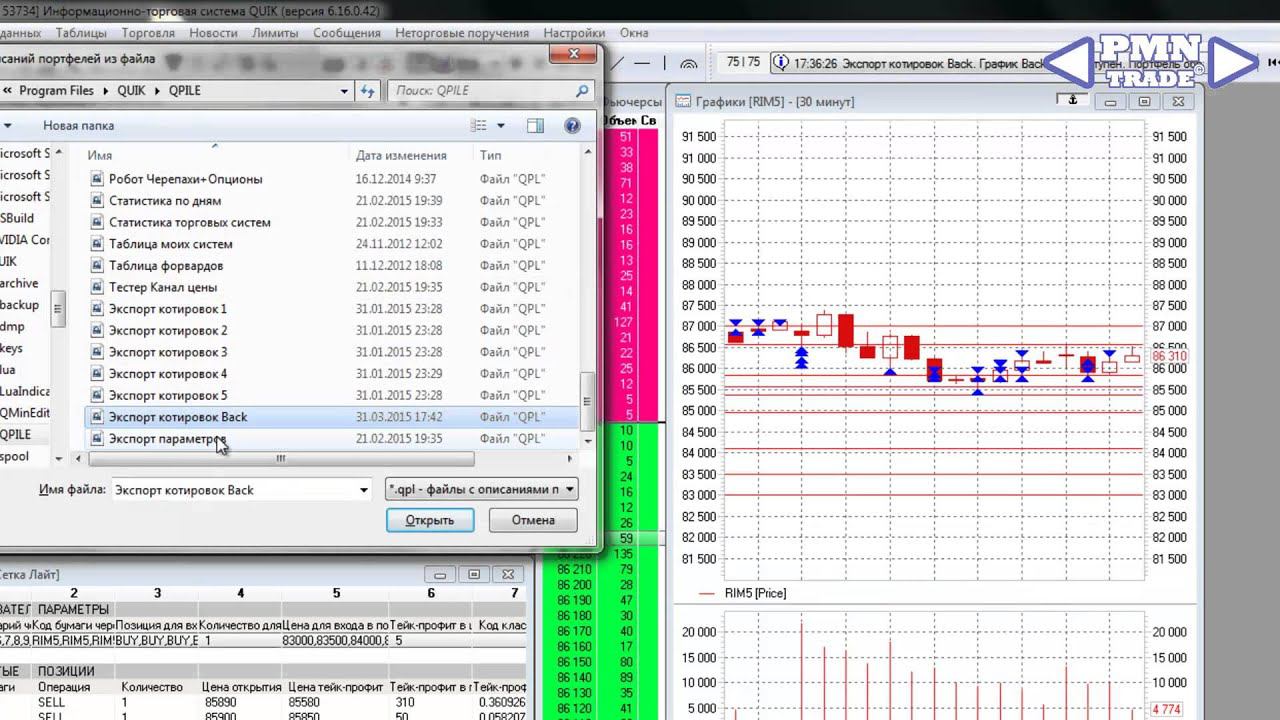The image size is (1280, 720).
Task: Open the Новости menu
Action: (x=213, y=33)
